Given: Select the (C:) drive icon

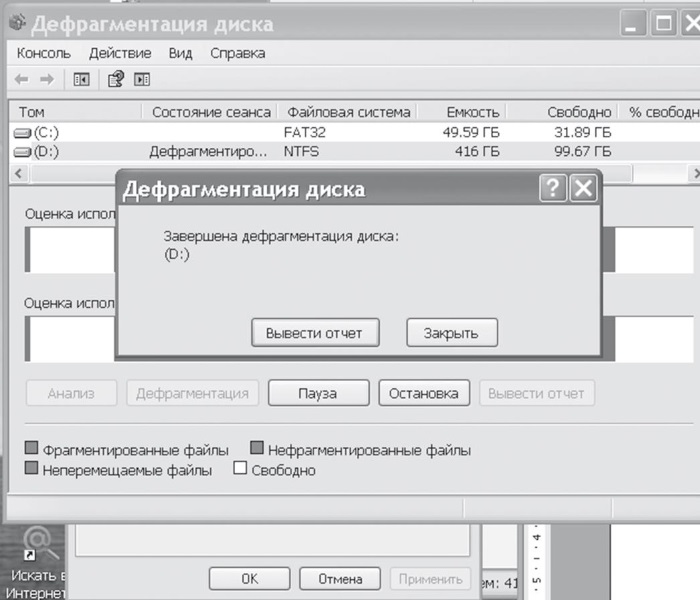Looking at the screenshot, I should 22,132.
